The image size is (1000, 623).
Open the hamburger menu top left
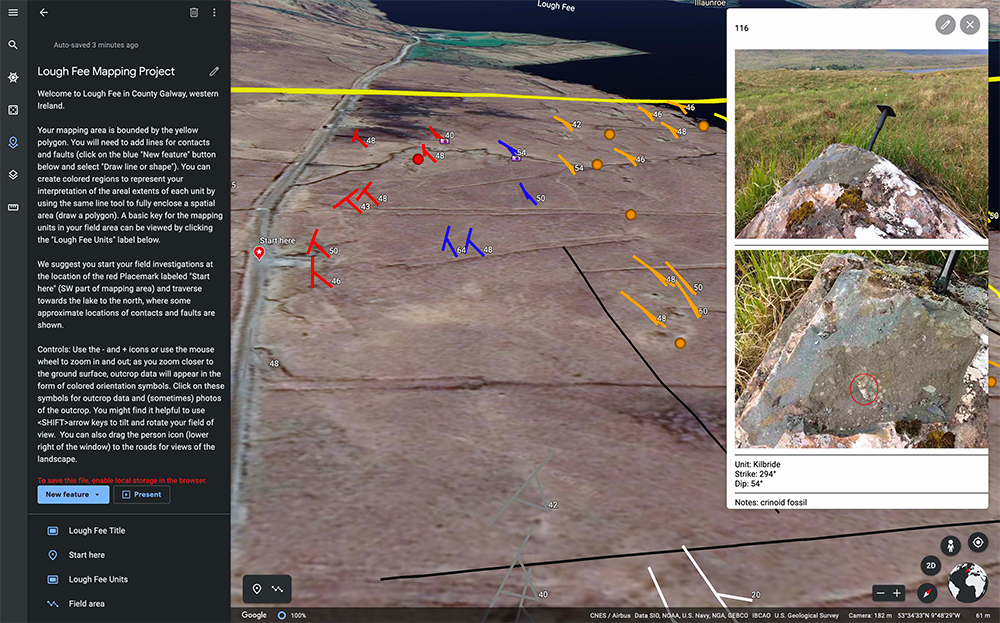point(12,12)
